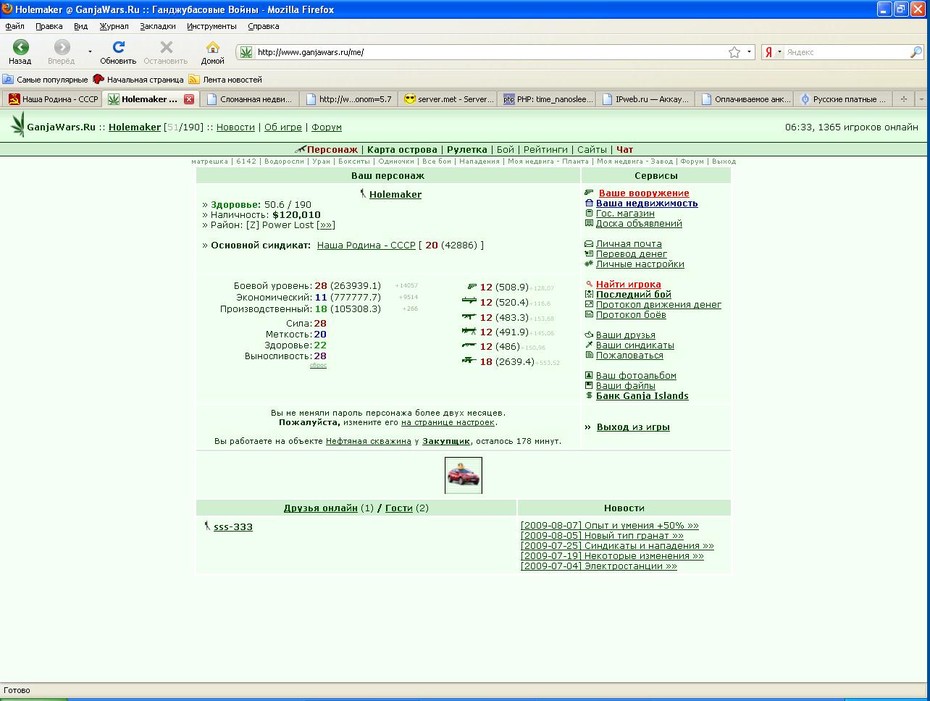Click the red car thumbnail image
The image size is (930, 701).
pyautogui.click(x=463, y=475)
